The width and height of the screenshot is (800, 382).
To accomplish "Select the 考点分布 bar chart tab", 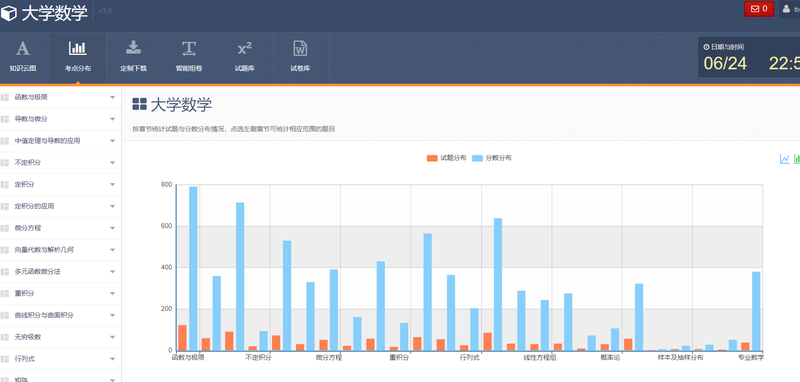I will [x=78, y=58].
